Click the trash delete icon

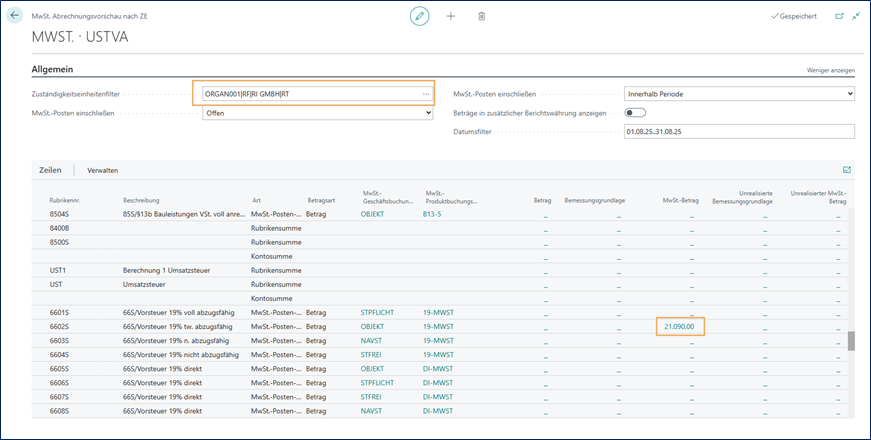481,17
